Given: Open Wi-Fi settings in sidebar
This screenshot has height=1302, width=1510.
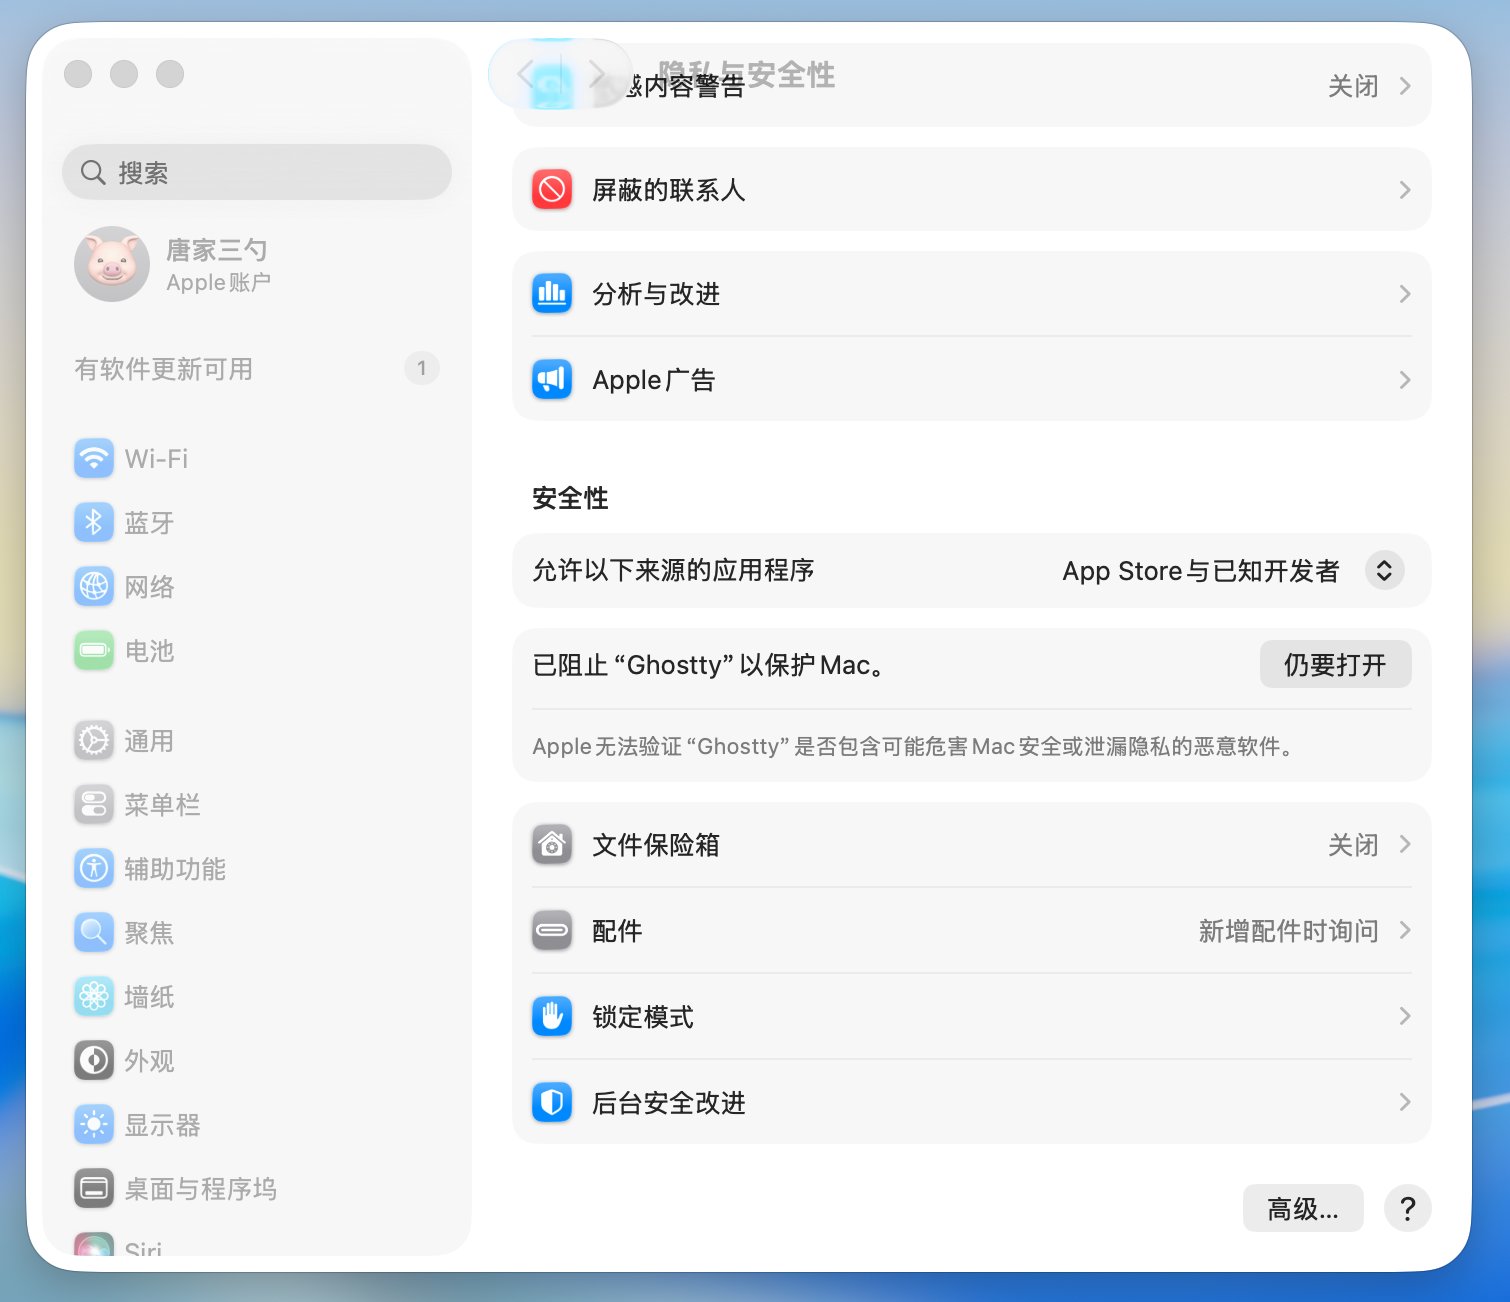Looking at the screenshot, I should click(131, 459).
